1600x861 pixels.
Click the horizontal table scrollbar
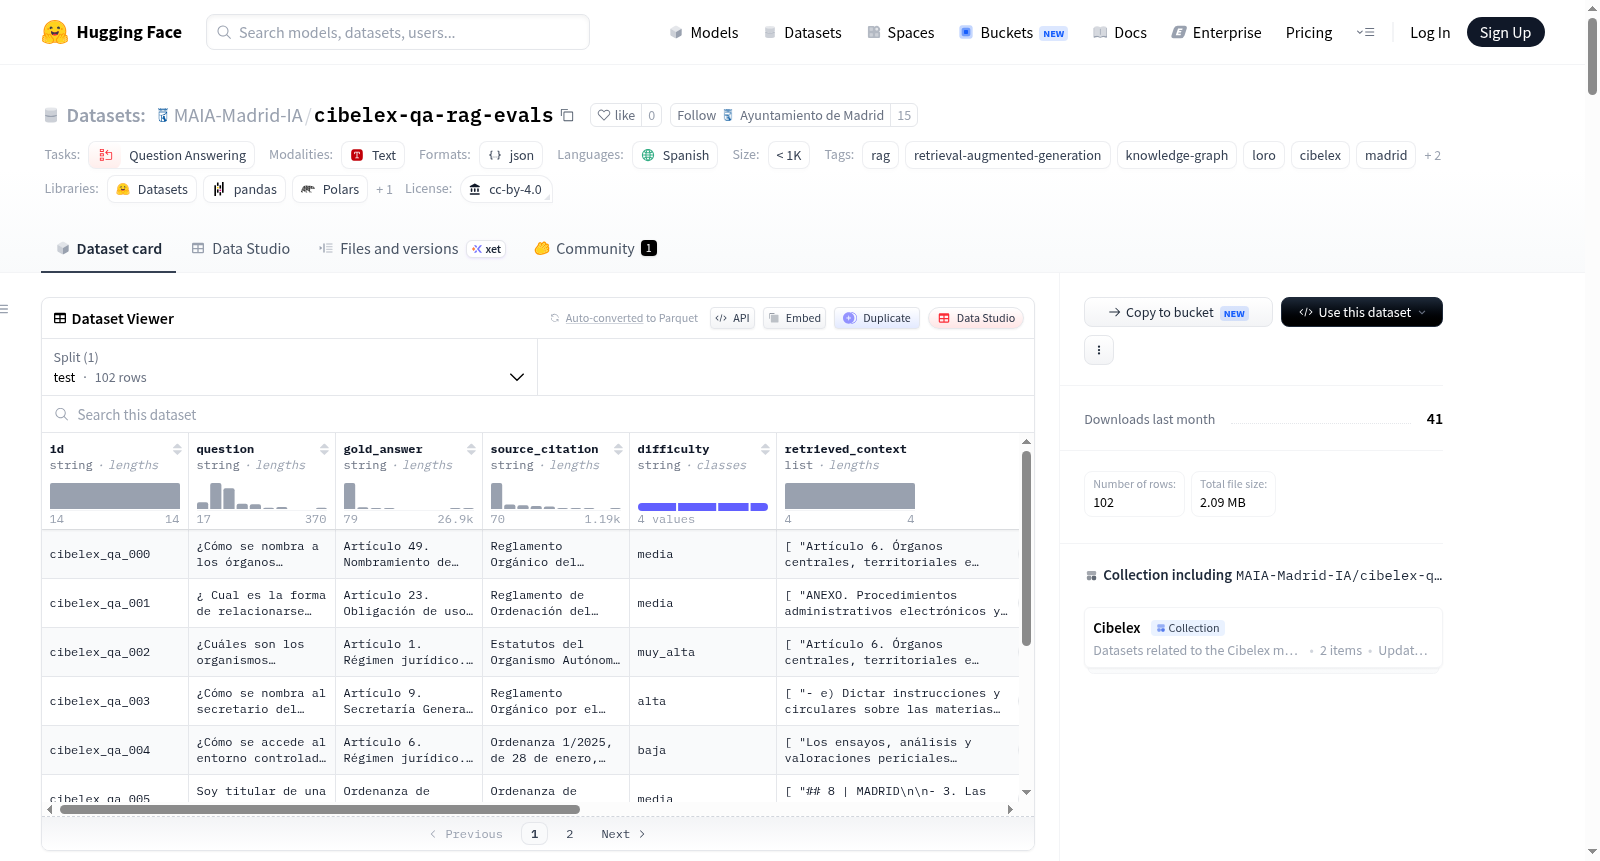[320, 809]
